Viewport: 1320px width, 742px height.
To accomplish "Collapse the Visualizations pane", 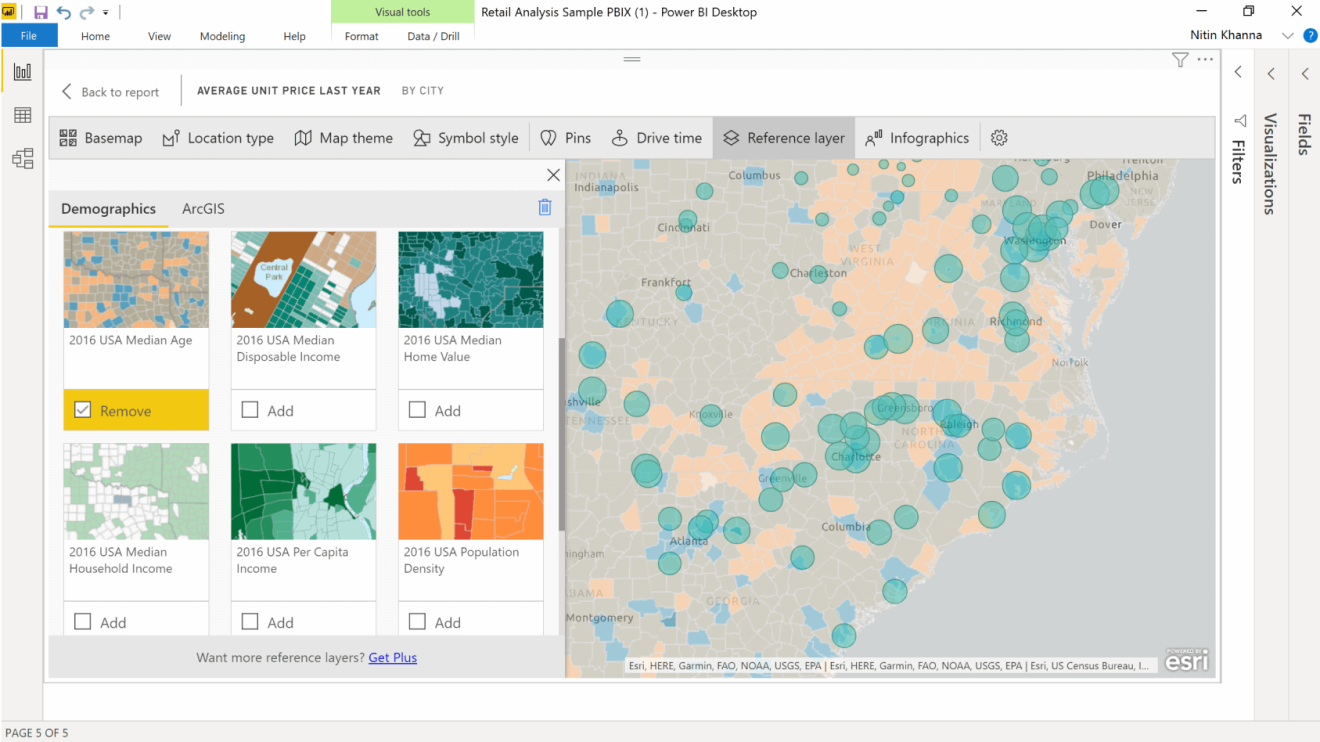I will tap(1271, 73).
